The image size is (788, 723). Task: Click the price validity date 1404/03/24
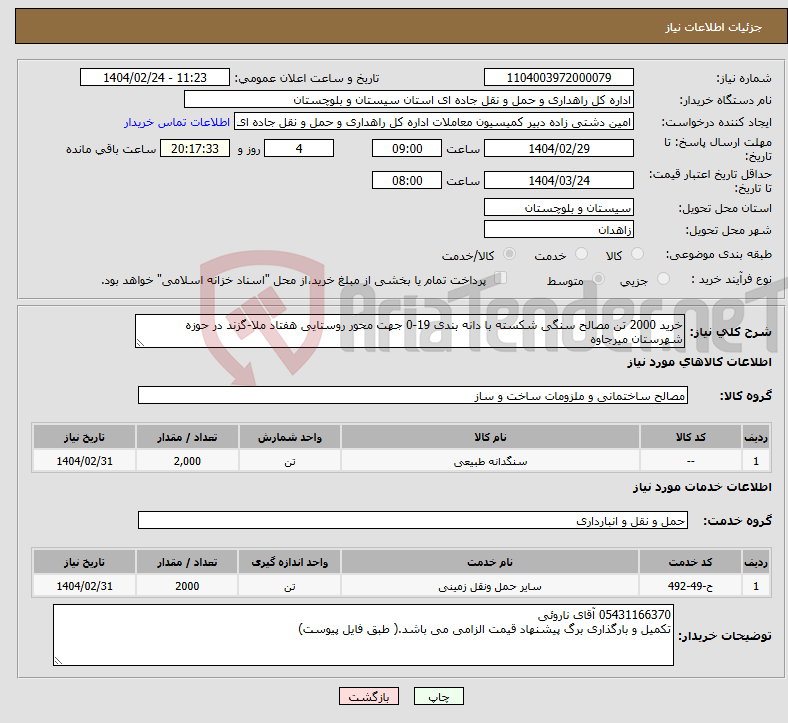pyautogui.click(x=558, y=180)
